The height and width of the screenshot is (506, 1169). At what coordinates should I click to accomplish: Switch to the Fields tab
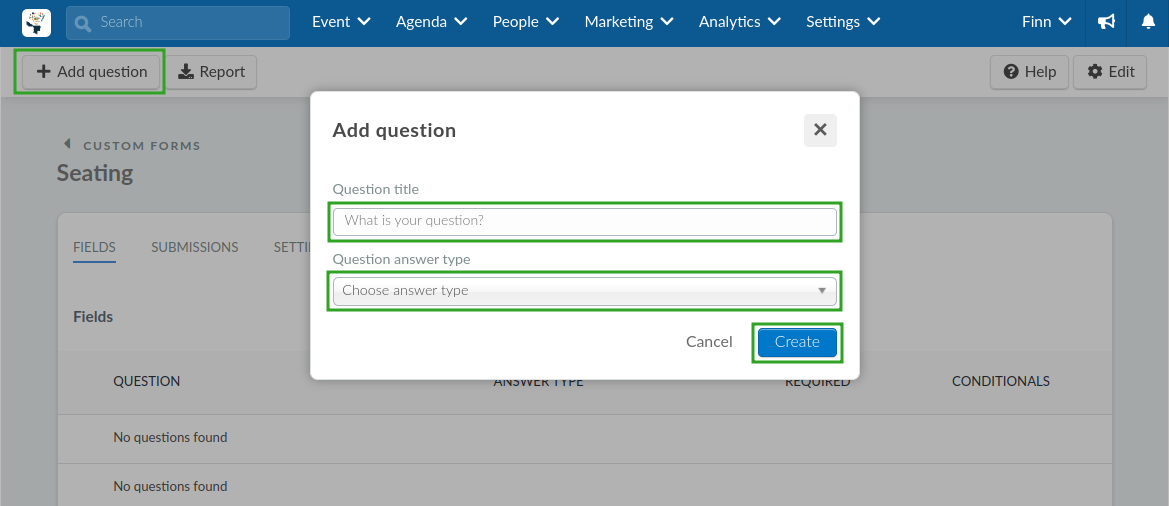click(94, 247)
